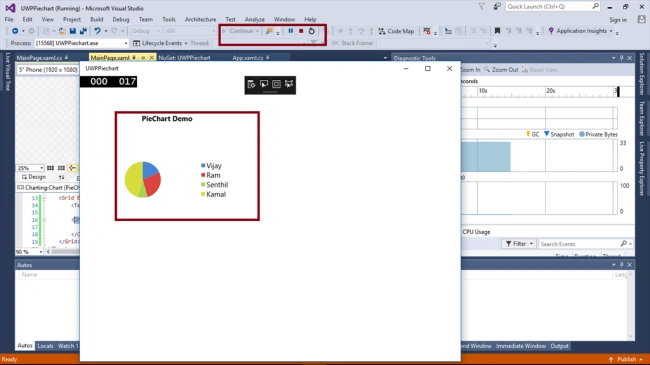Pin the MainPage.xaml tab
Screen dimensions: 650x365
tap(143, 58)
